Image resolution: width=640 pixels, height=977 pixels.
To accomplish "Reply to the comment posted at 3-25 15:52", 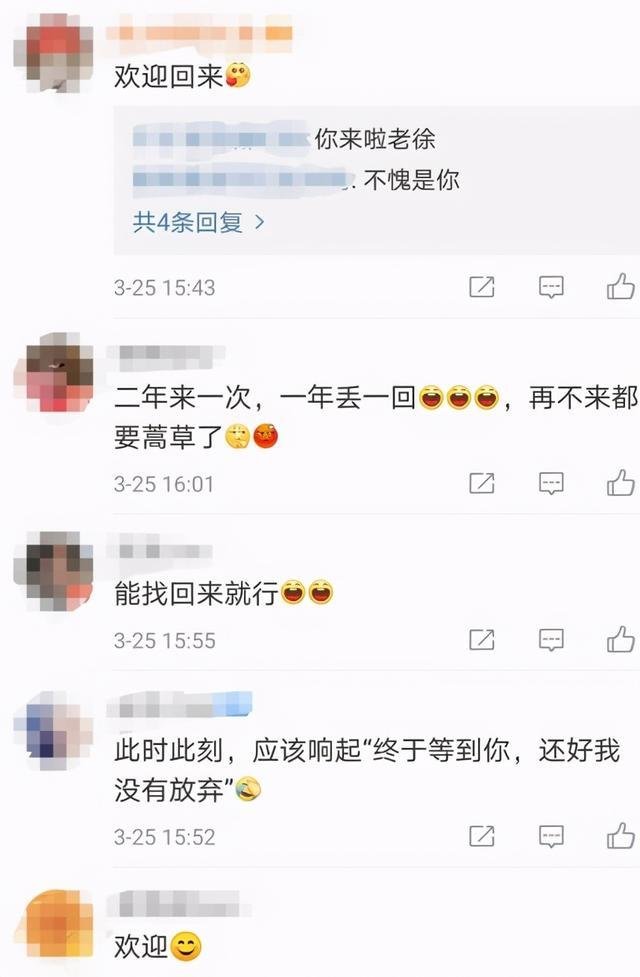I will [551, 836].
